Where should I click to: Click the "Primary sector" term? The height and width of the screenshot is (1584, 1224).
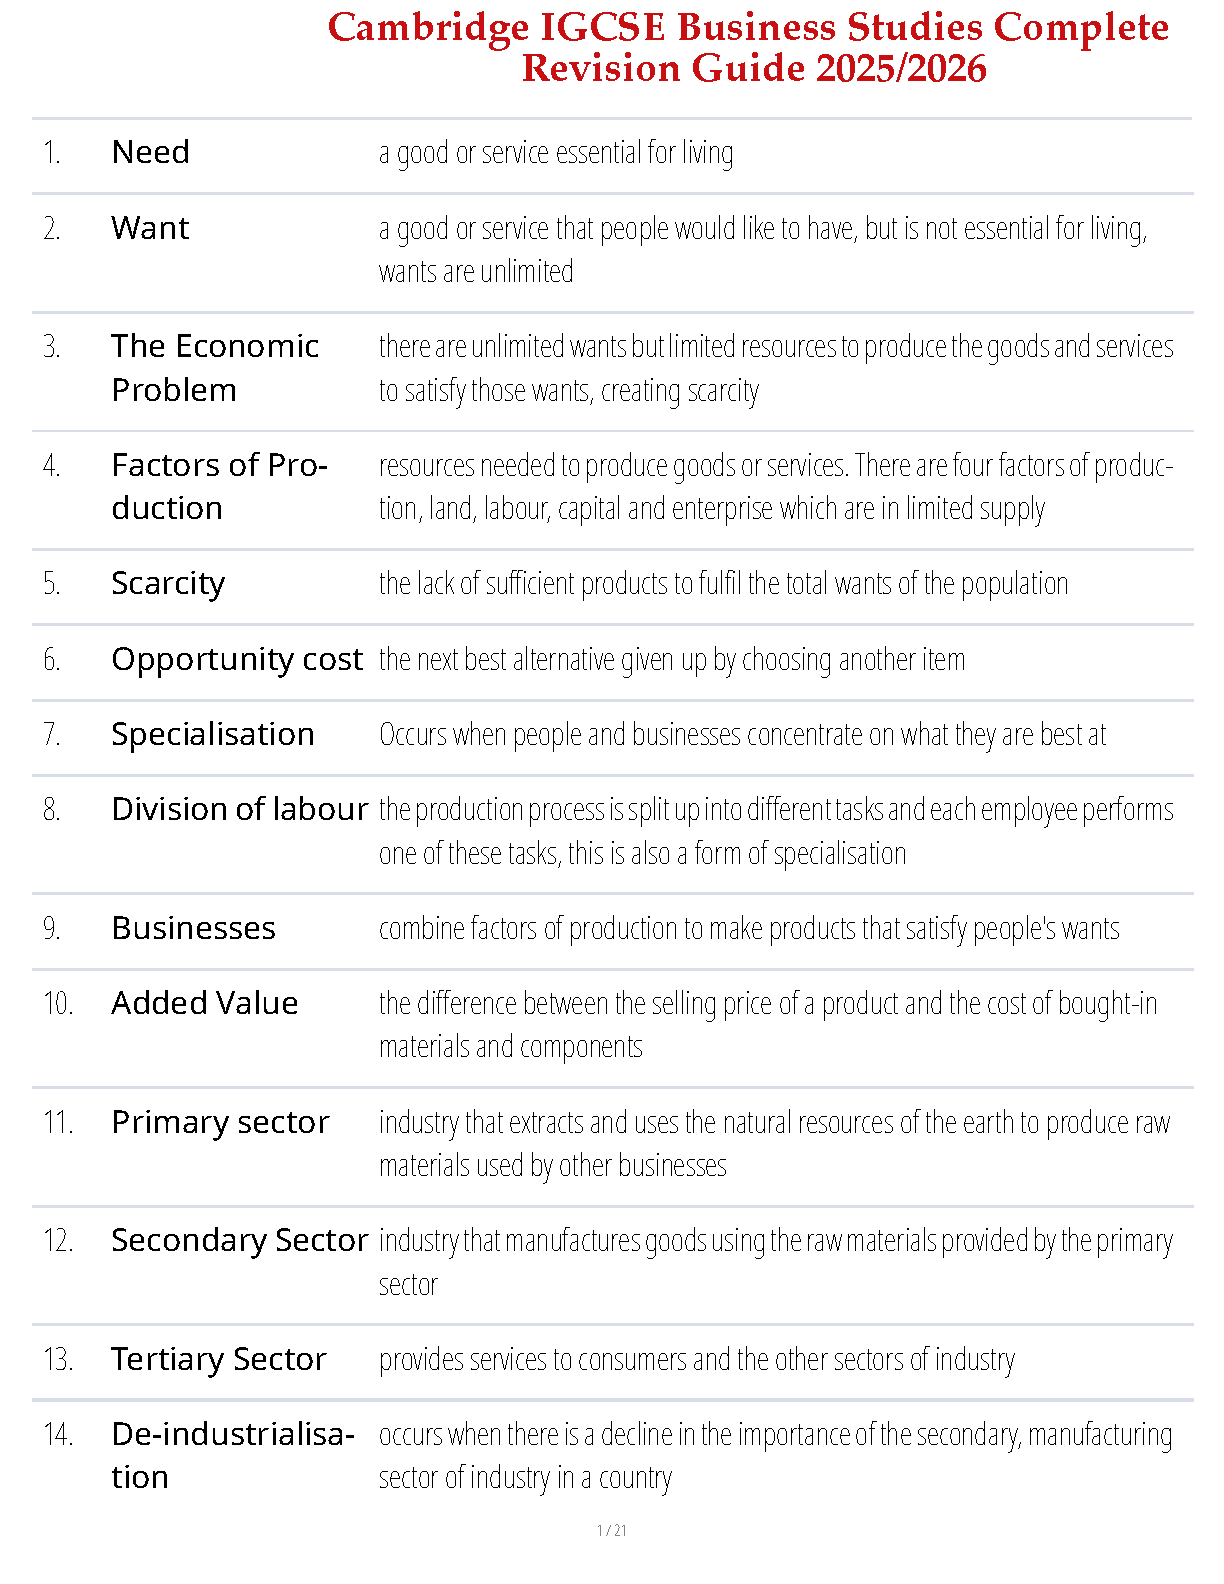[220, 1122]
